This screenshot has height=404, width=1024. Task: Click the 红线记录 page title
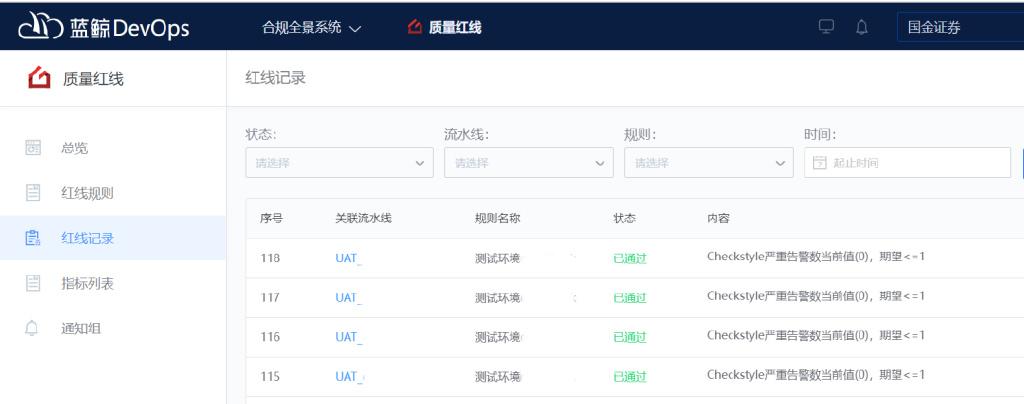coord(276,78)
